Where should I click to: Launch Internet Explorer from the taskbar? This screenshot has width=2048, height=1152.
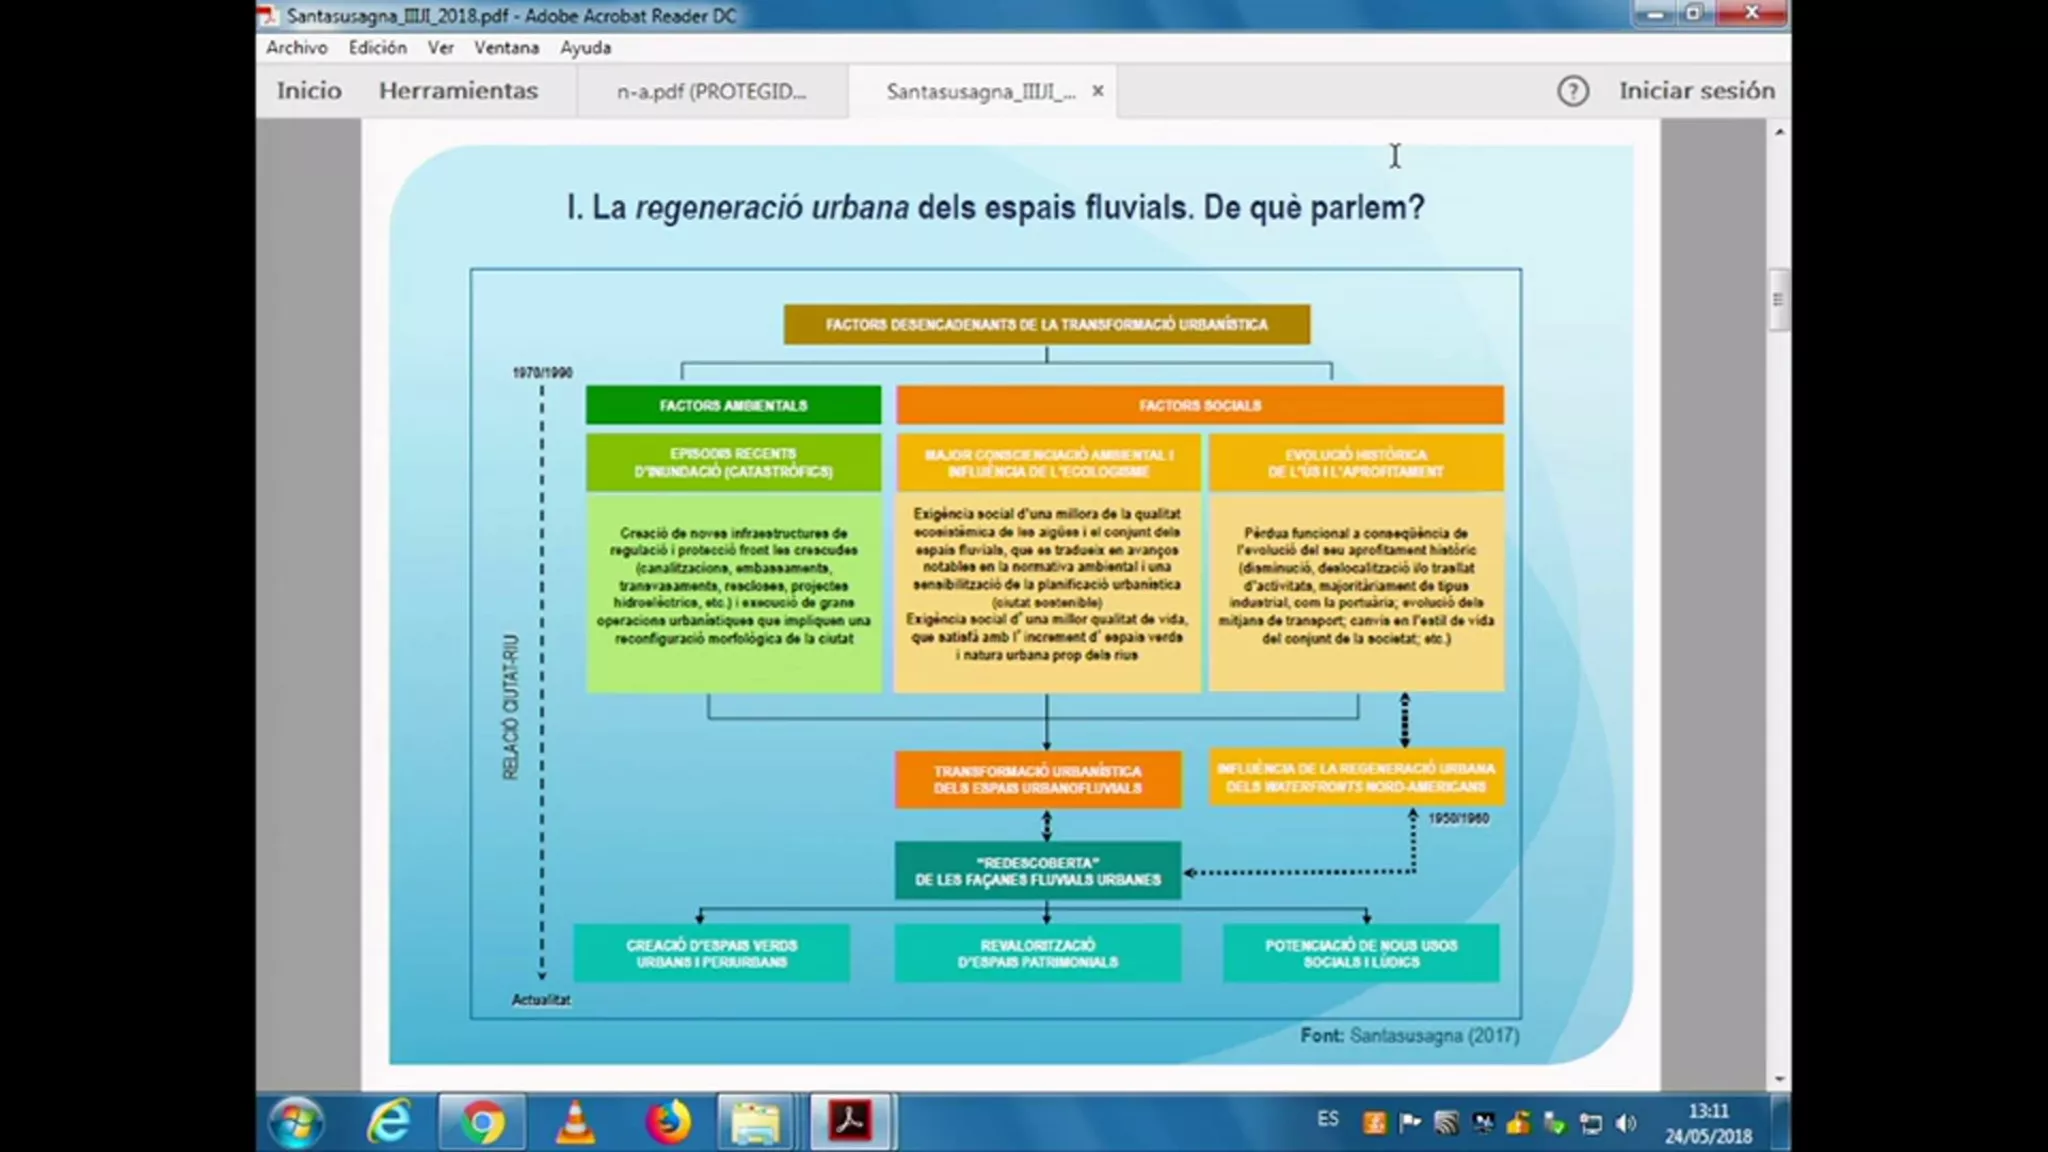(x=388, y=1122)
